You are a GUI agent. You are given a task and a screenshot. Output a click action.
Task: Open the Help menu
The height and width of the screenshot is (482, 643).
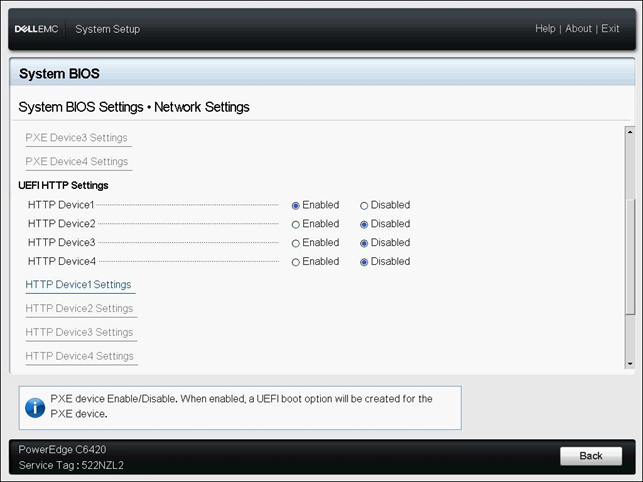coord(545,29)
